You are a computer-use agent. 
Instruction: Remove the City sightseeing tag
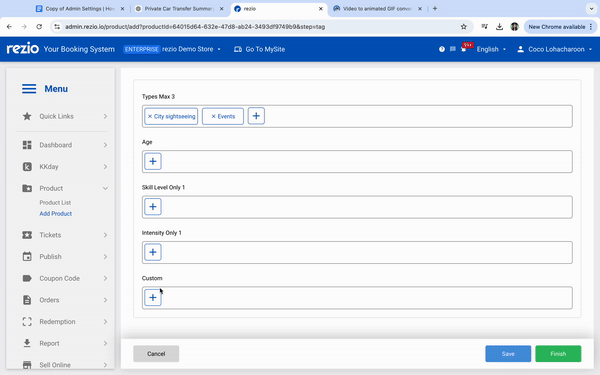pyautogui.click(x=150, y=116)
